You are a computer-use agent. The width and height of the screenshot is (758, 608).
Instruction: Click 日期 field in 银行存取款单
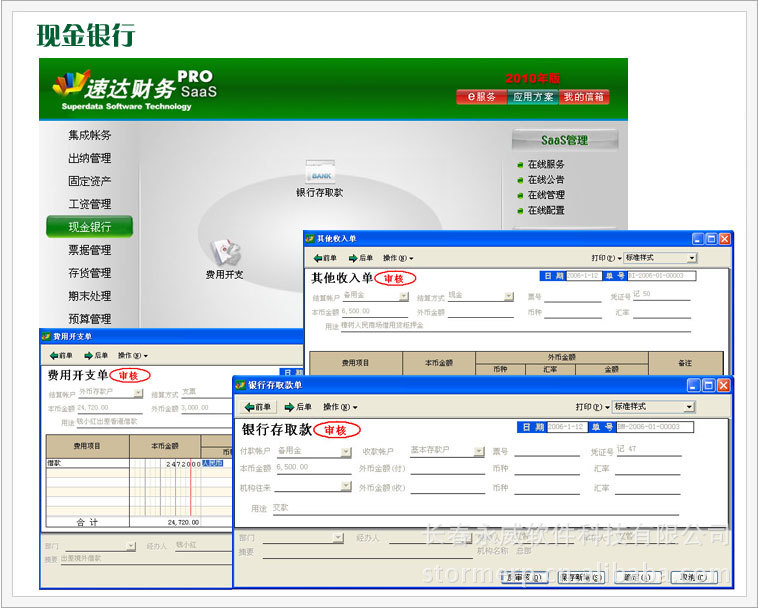567,427
